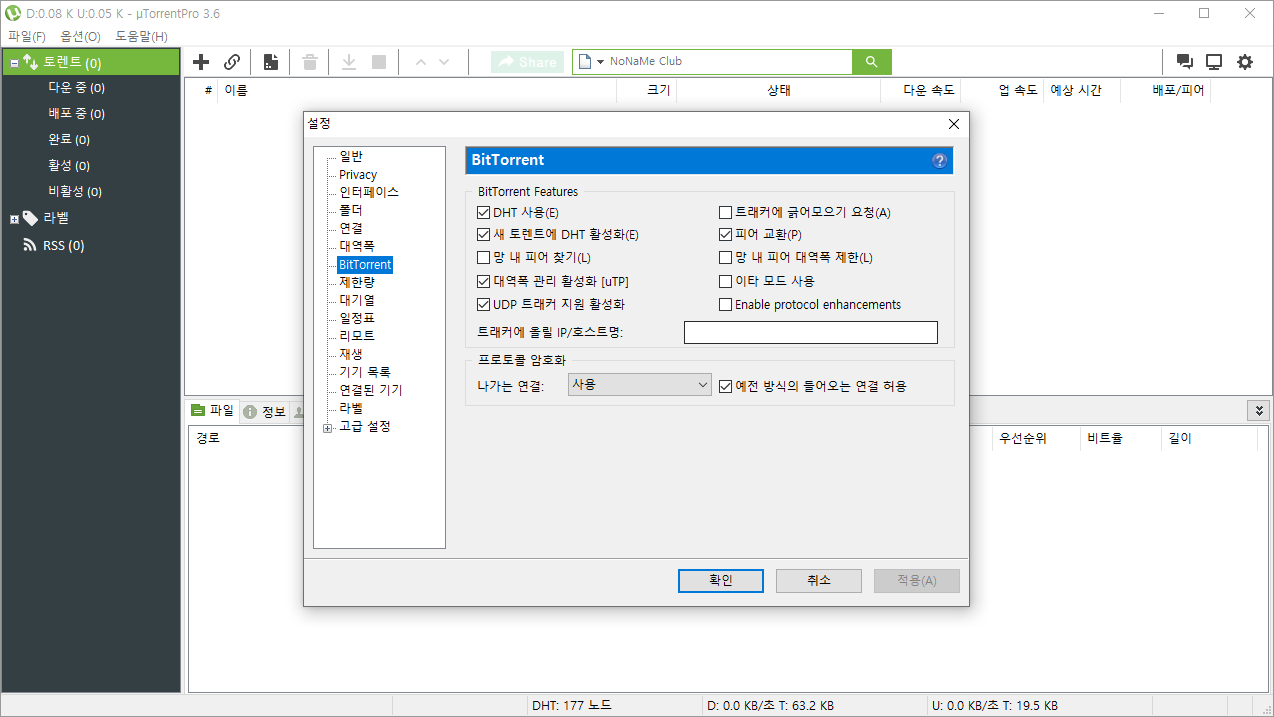Toggle the DHT 사용(E) checkbox
1274x717 pixels.
click(484, 212)
